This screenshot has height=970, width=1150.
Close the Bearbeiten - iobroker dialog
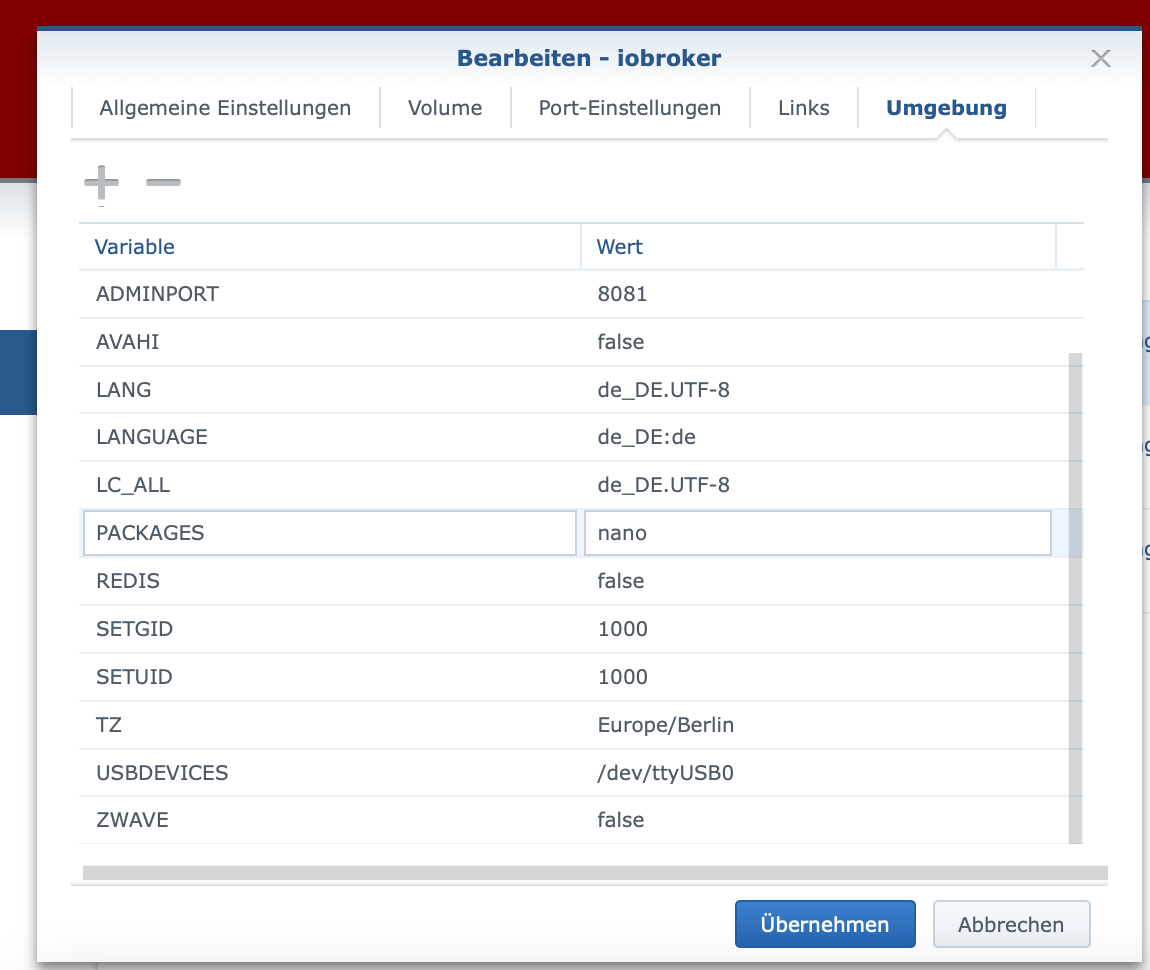[x=1100, y=59]
